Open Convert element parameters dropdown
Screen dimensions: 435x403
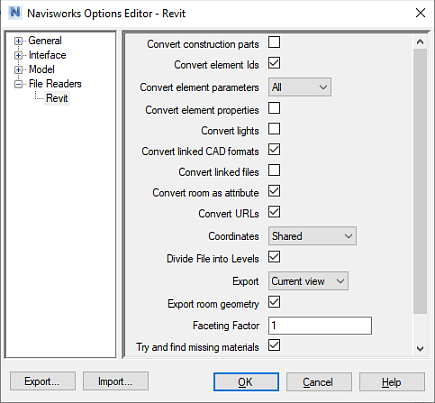(x=300, y=87)
